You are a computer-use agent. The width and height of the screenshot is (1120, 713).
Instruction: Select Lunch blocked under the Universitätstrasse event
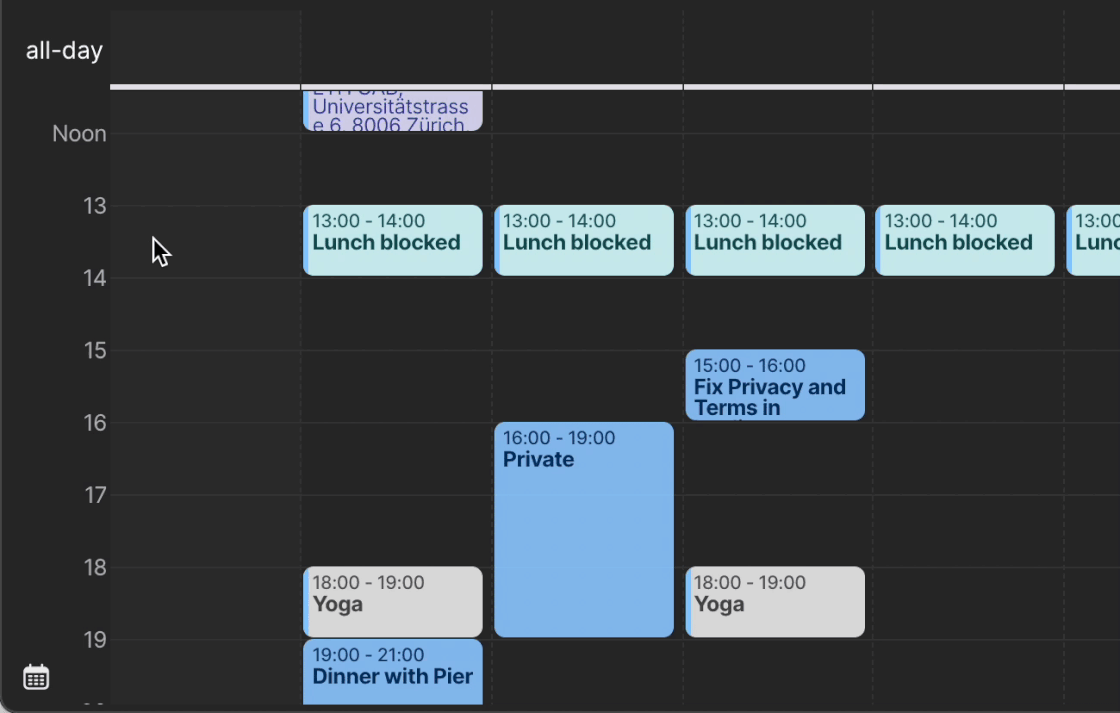(x=393, y=240)
